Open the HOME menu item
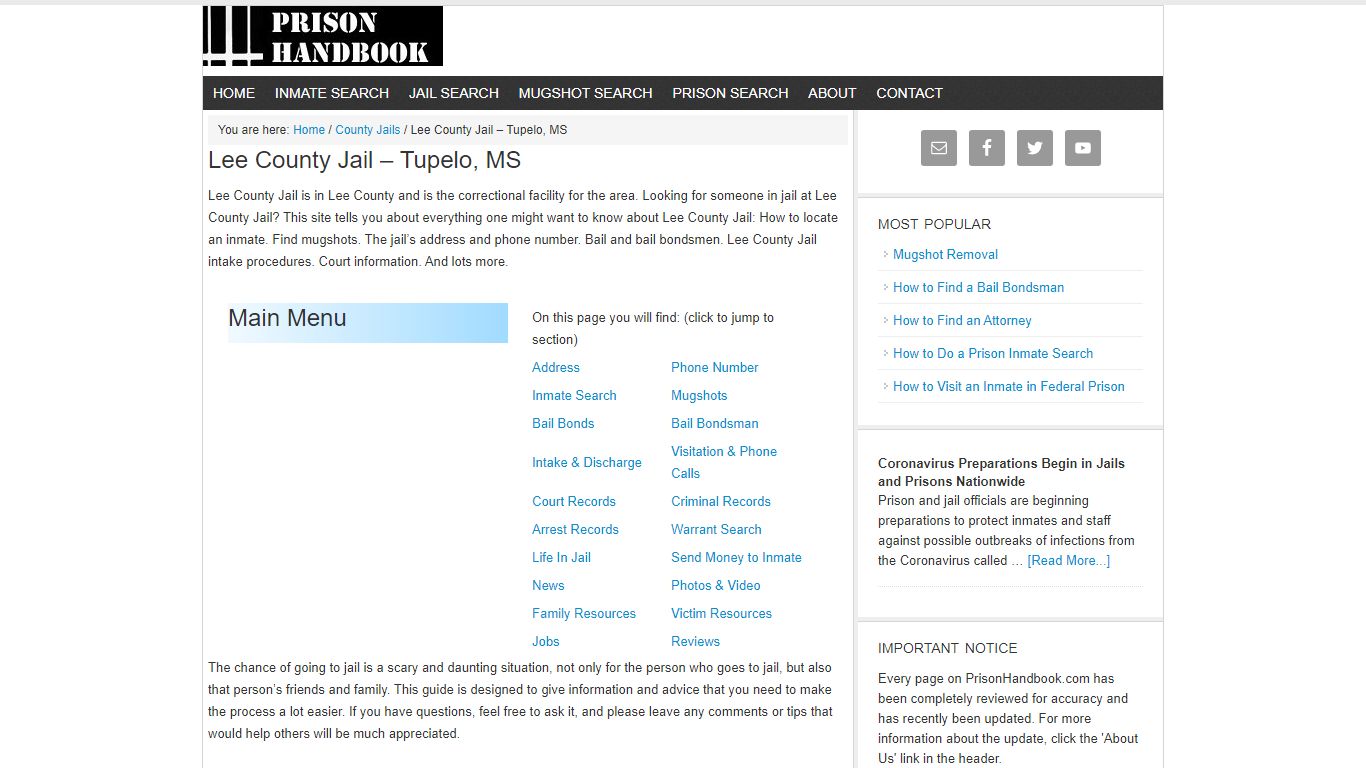 pyautogui.click(x=234, y=93)
